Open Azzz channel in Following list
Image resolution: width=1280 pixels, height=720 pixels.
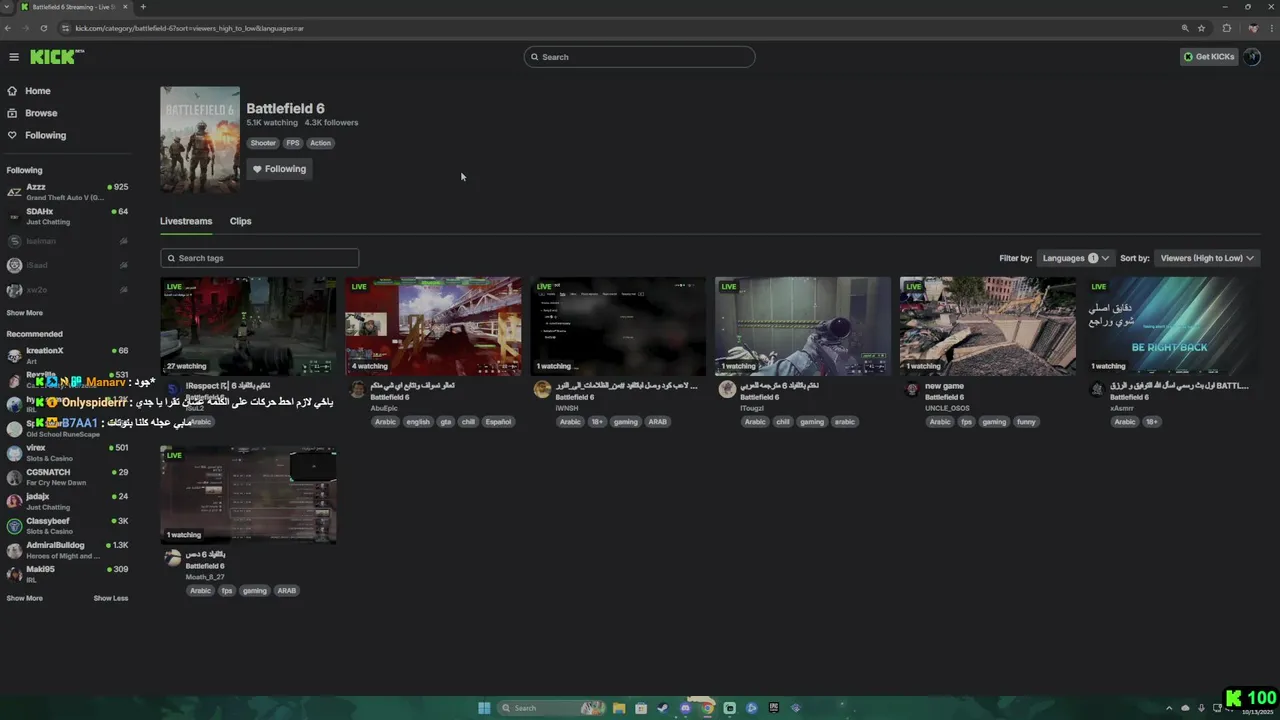(x=67, y=191)
